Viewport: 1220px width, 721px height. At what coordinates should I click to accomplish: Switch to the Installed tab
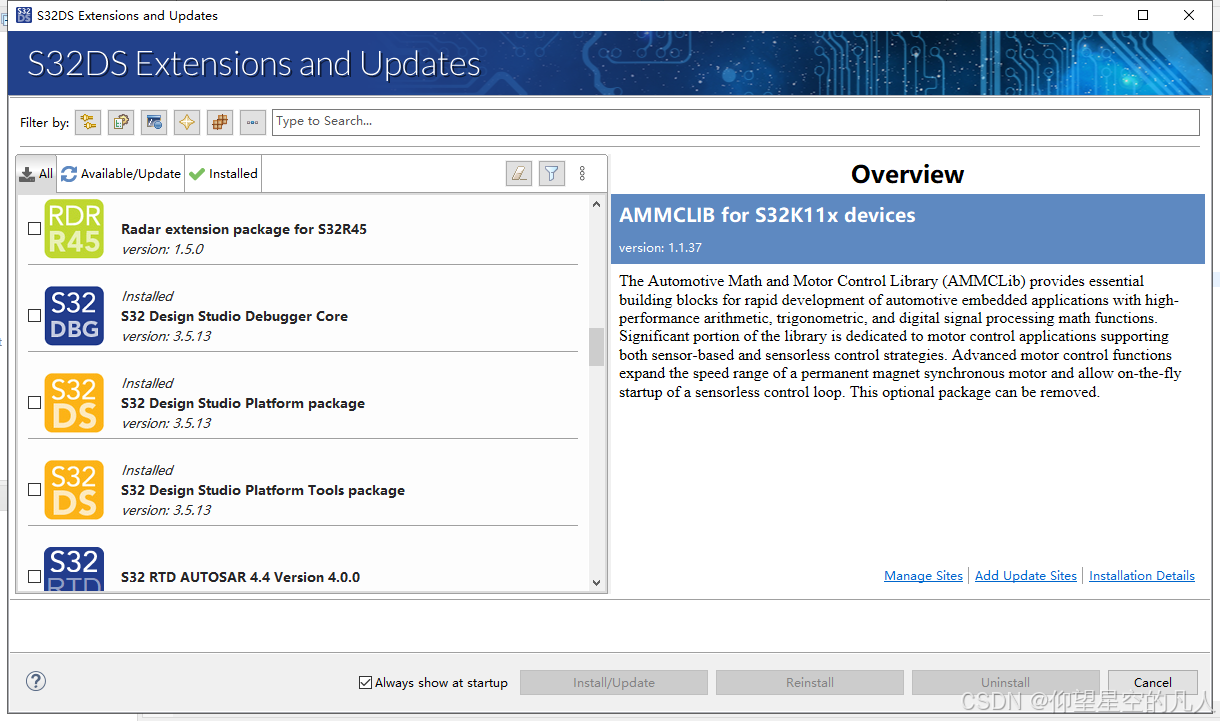tap(223, 174)
